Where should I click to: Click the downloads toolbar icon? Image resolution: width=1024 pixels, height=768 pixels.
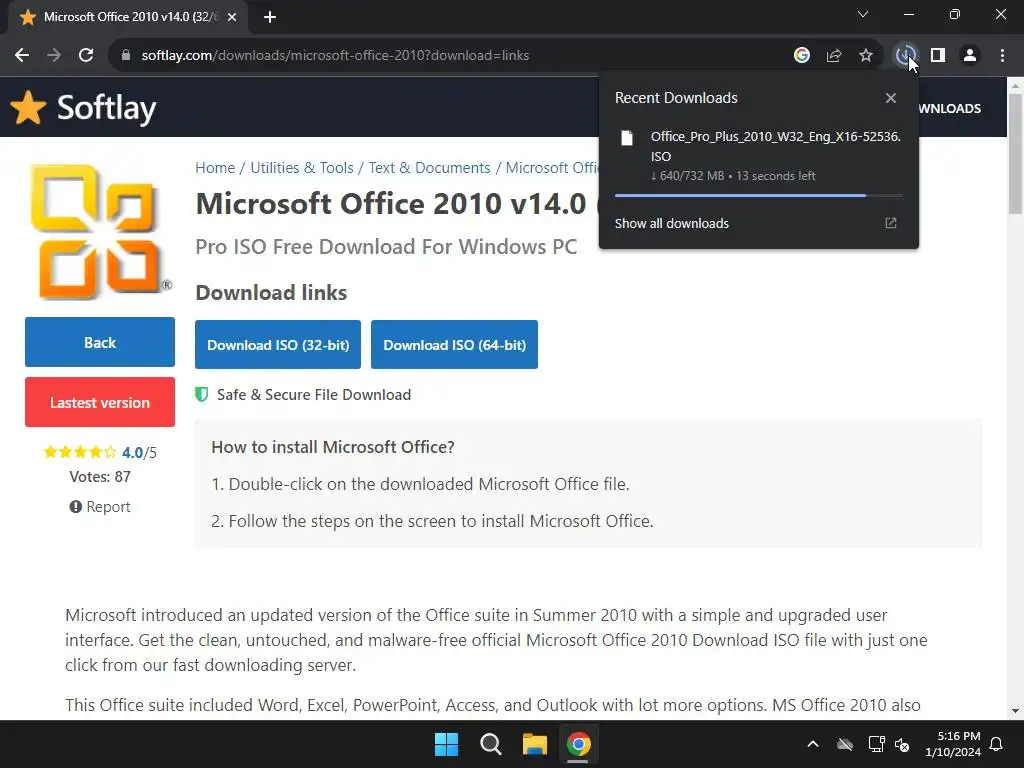point(905,56)
